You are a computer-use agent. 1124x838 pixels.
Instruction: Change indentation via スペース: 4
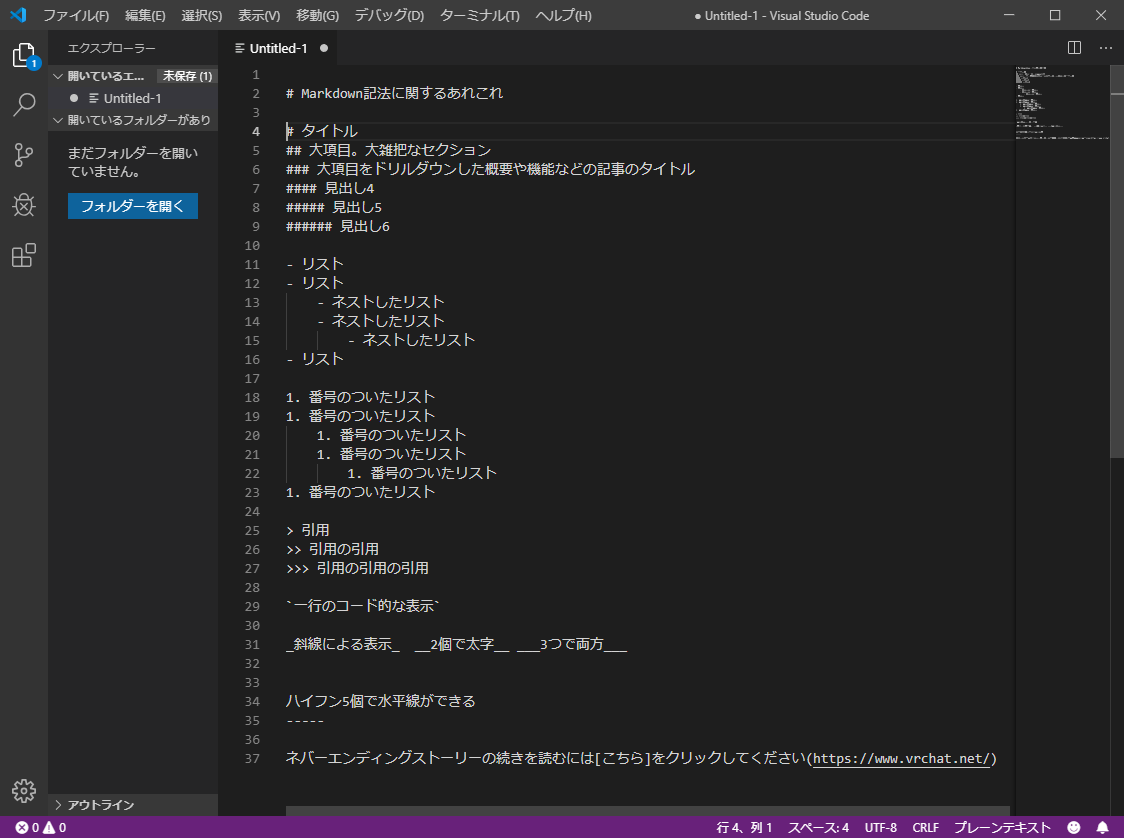point(819,827)
